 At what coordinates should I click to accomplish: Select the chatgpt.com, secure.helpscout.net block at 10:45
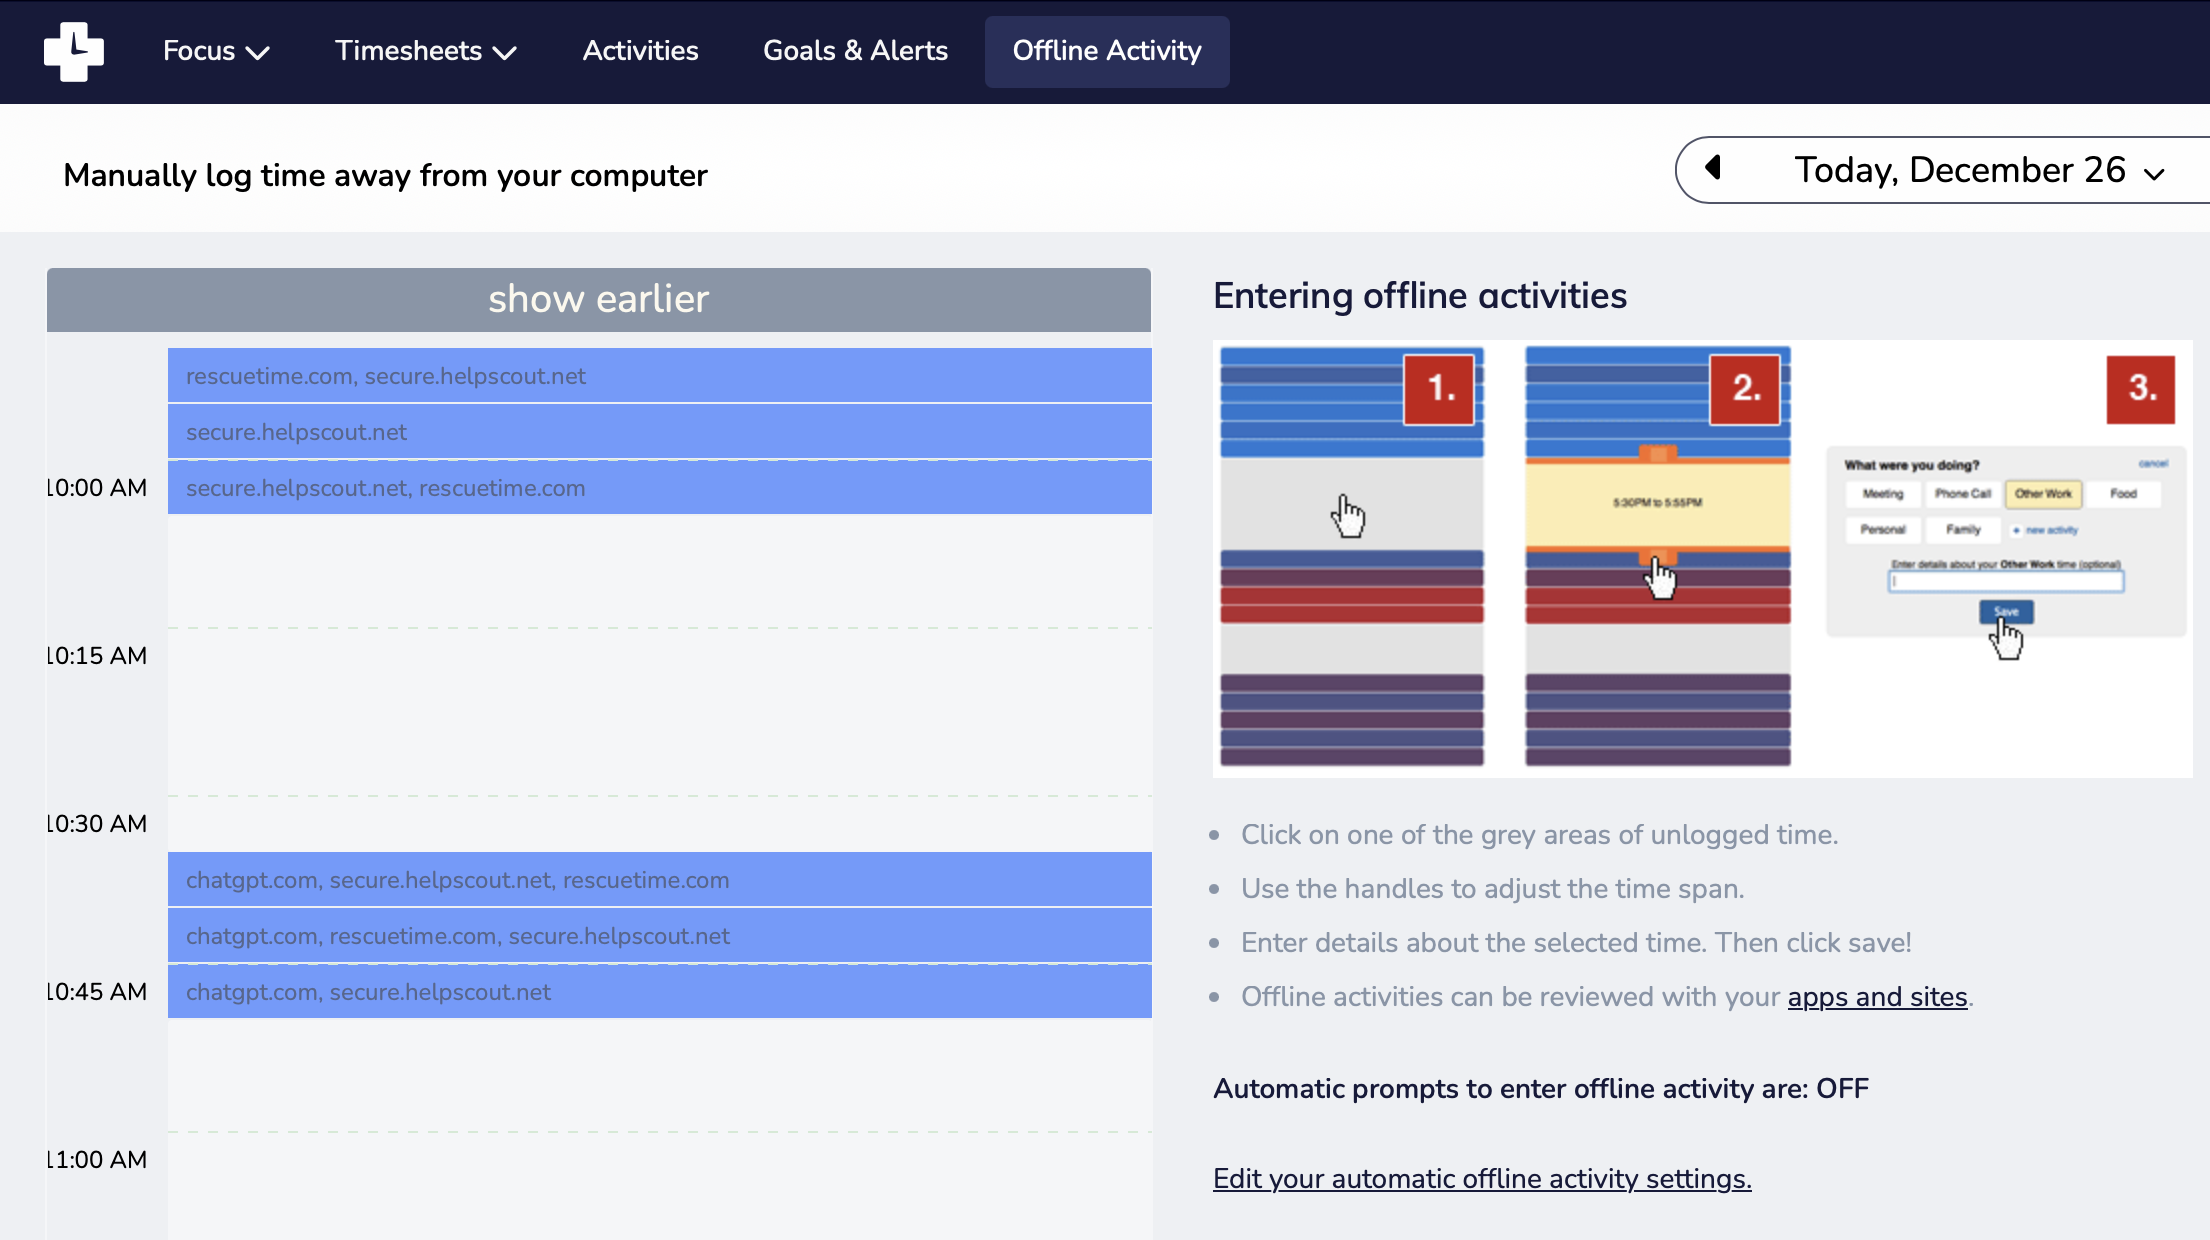coord(659,992)
